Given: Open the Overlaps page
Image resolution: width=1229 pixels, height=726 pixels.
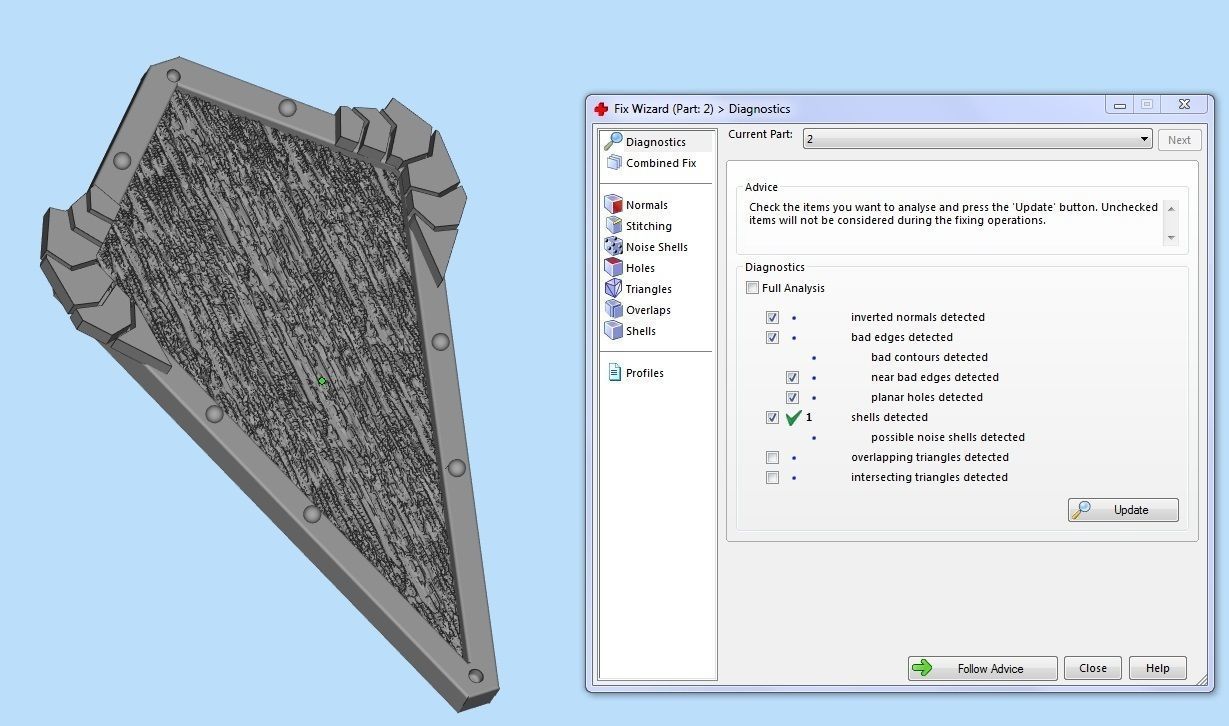Looking at the screenshot, I should (648, 310).
